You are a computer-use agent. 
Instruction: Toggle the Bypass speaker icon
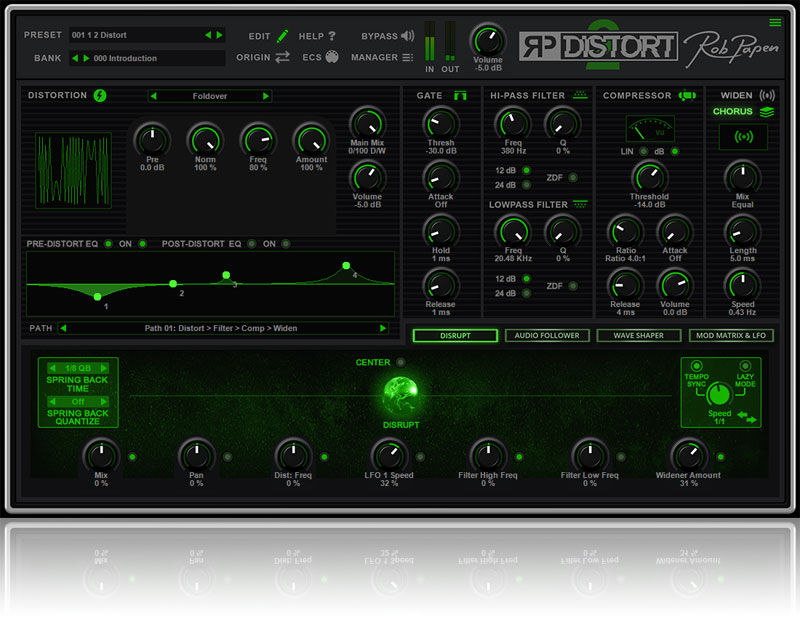pos(407,36)
